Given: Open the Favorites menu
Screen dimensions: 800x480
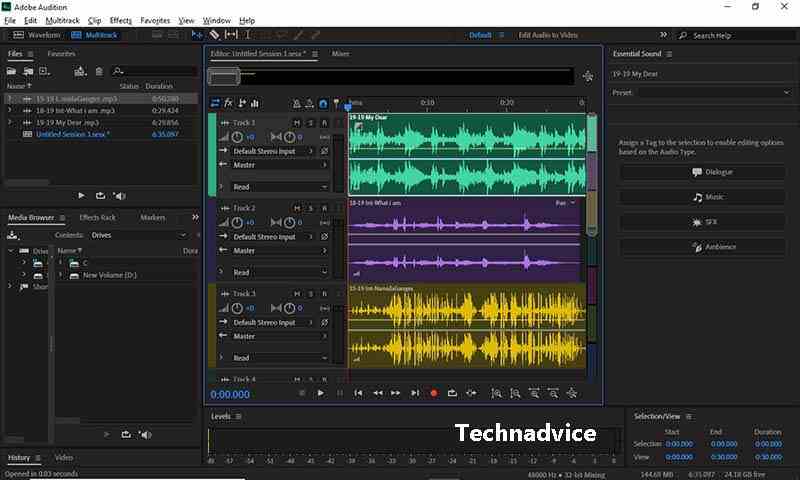Looking at the screenshot, I should click(155, 20).
